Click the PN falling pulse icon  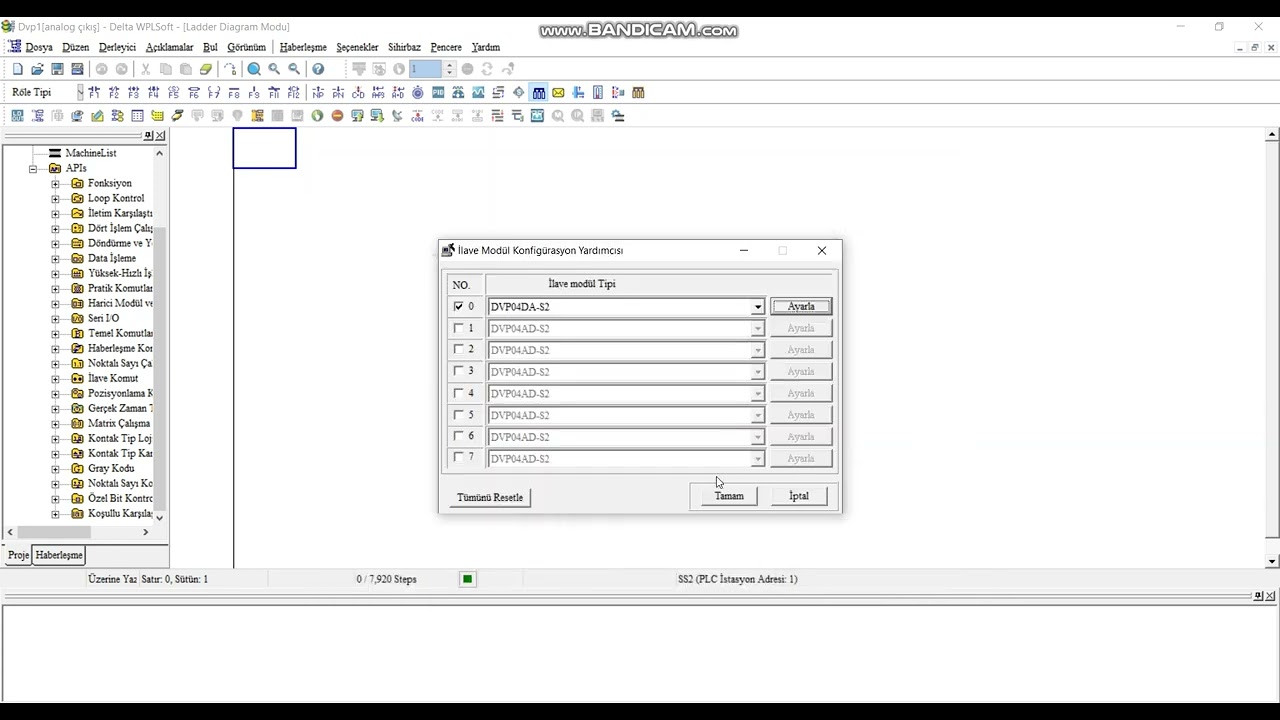[338, 92]
